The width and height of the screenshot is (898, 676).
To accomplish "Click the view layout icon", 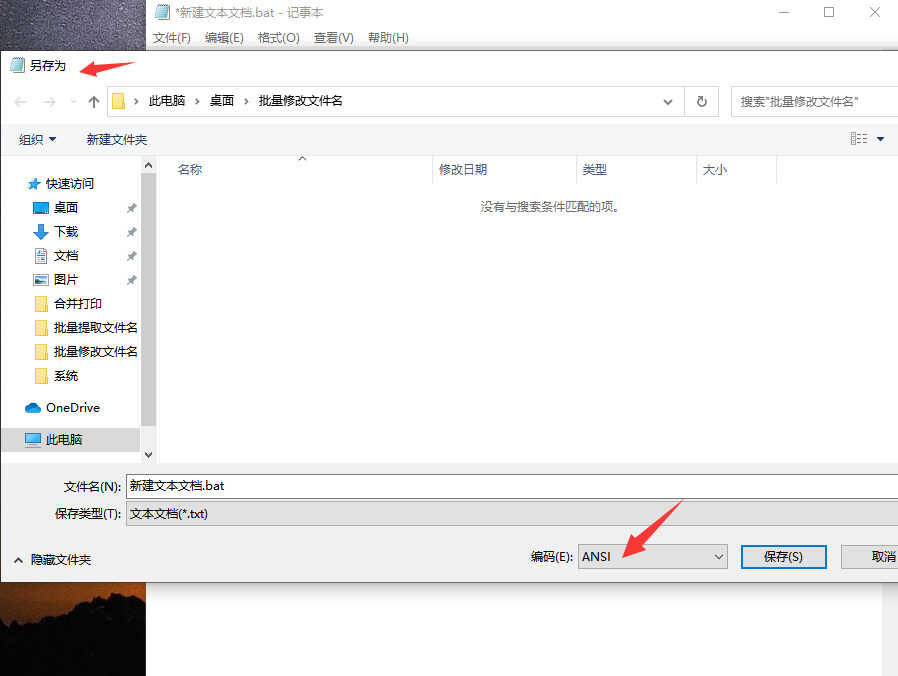I will [859, 139].
